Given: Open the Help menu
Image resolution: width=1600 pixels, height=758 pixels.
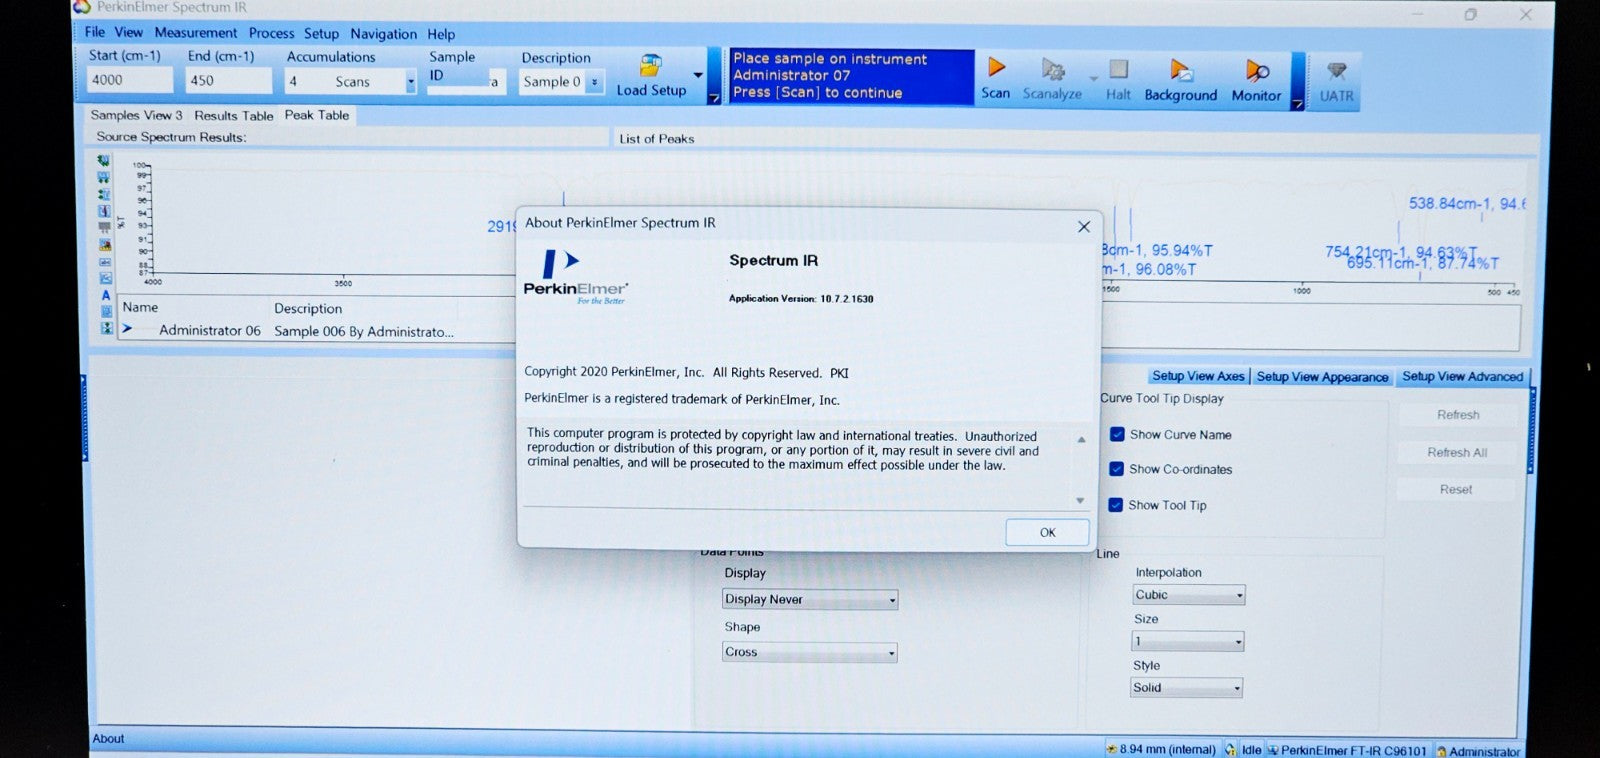Looking at the screenshot, I should 441,34.
